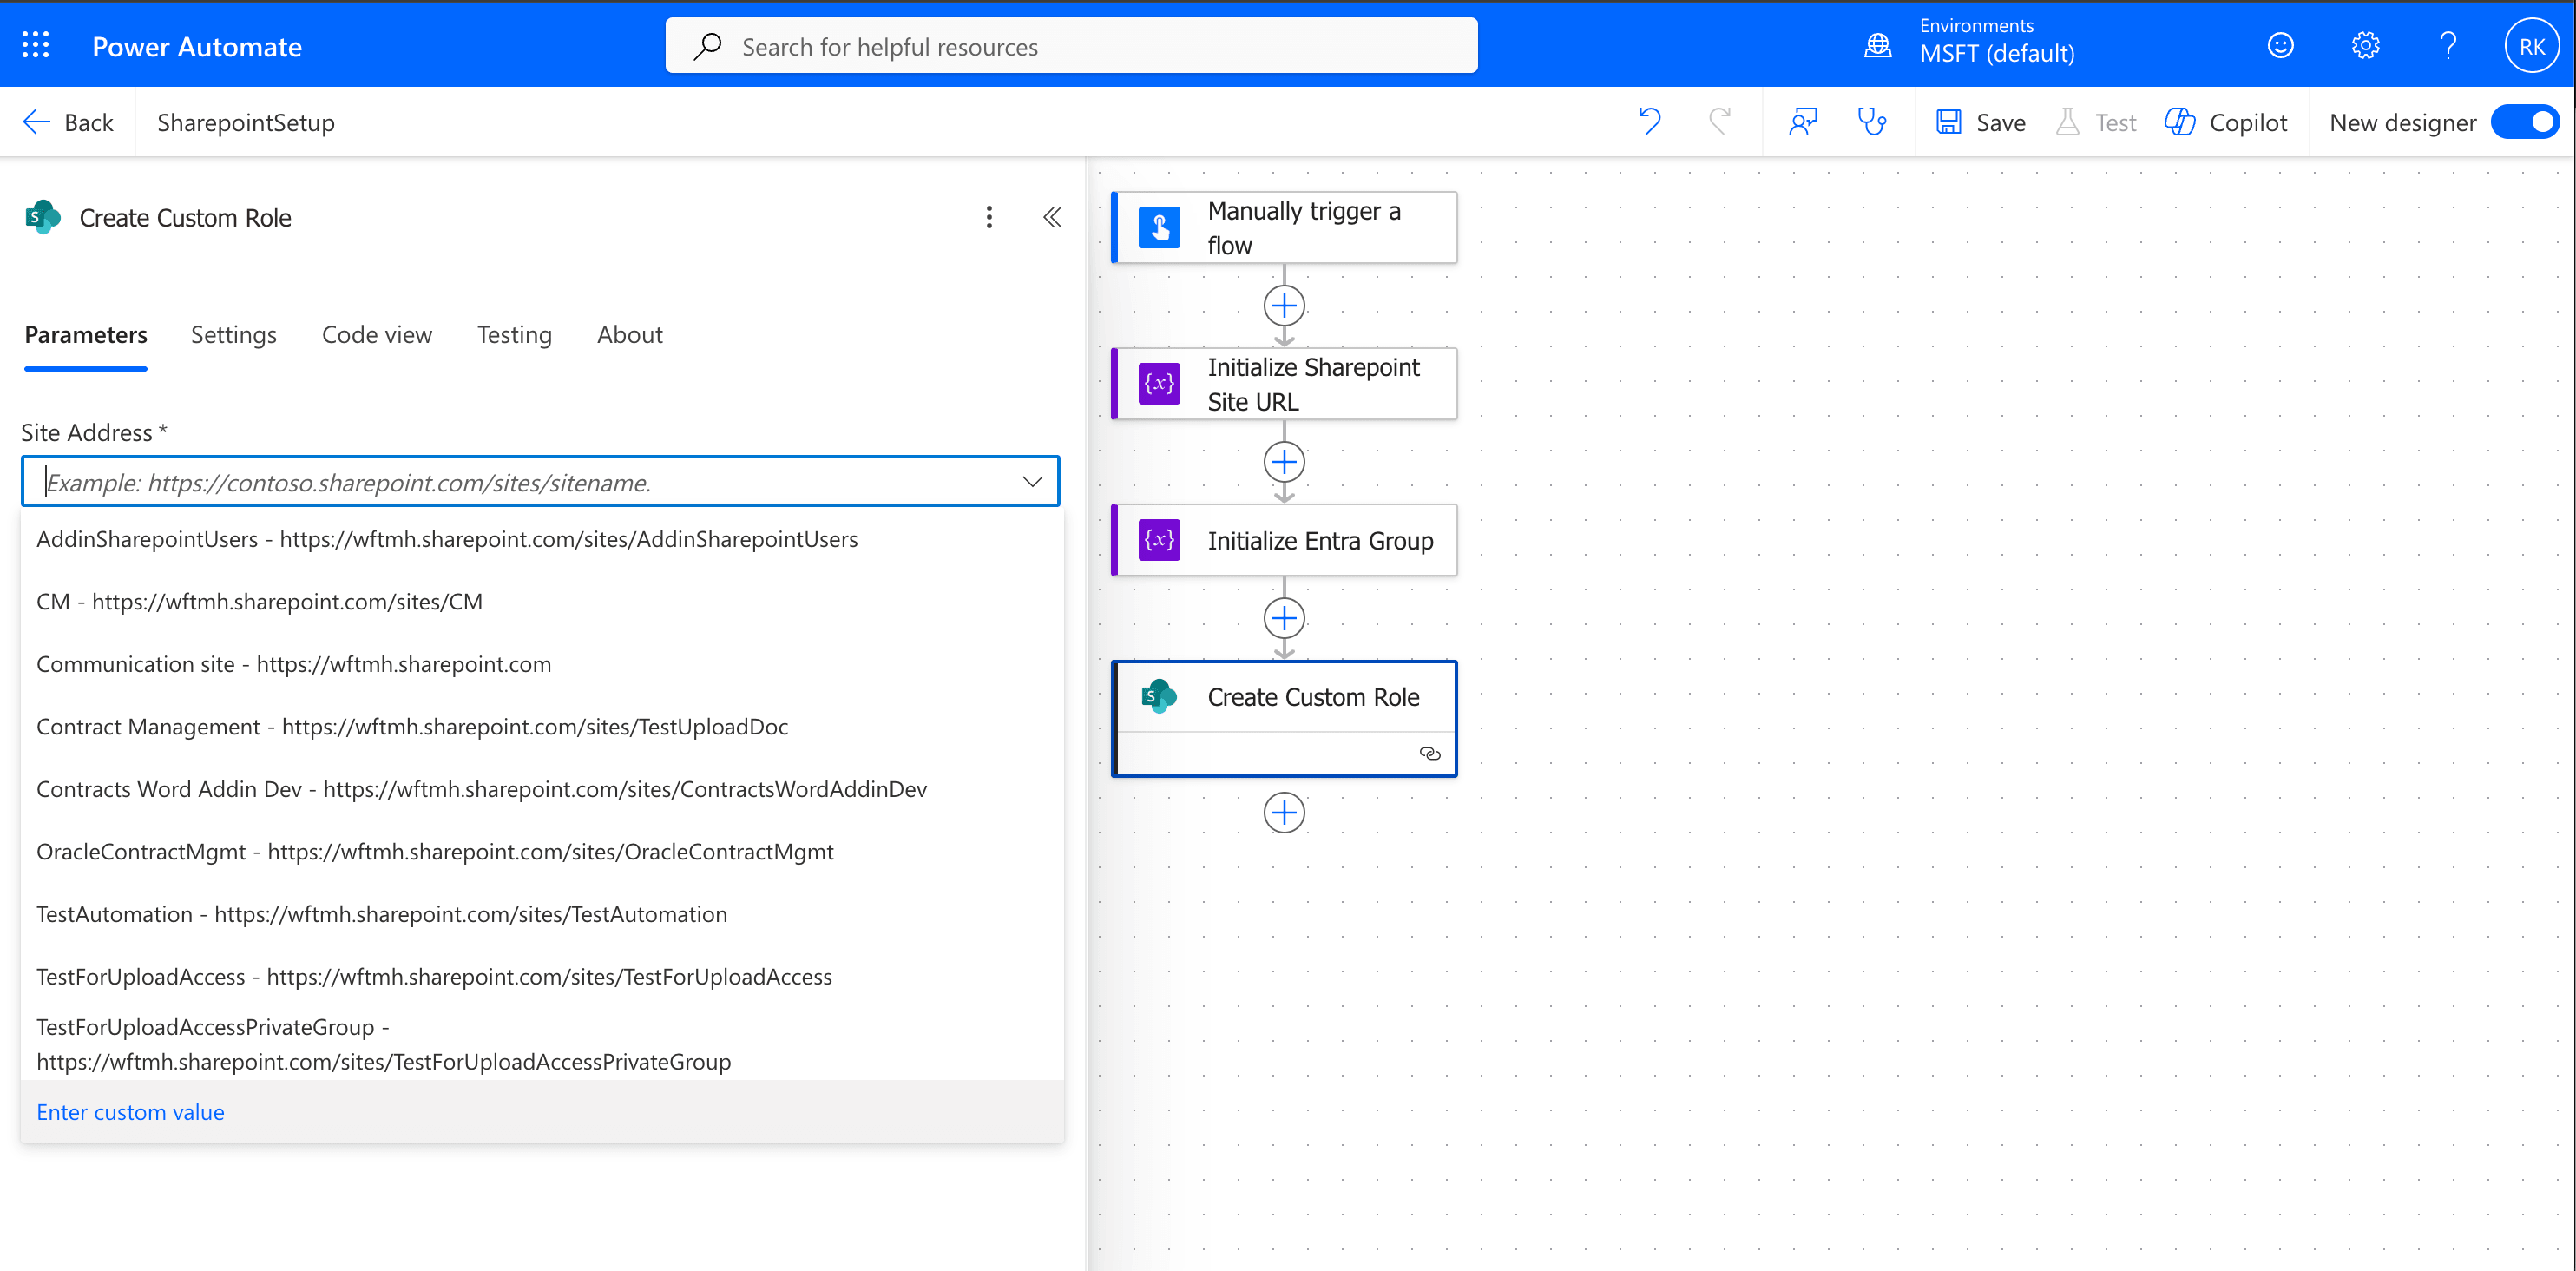Switch to the Parameters tab

click(x=86, y=335)
